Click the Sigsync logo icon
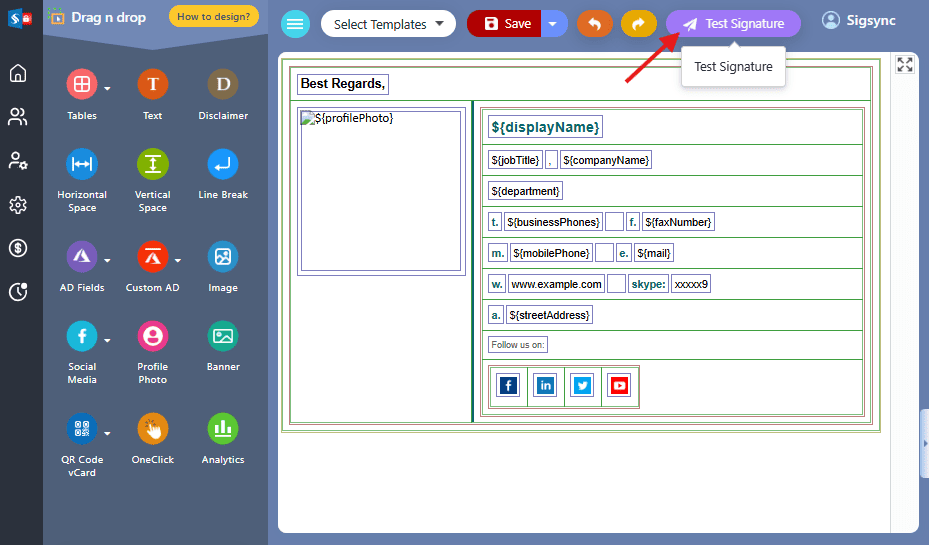The width and height of the screenshot is (929, 545). click(x=20, y=18)
